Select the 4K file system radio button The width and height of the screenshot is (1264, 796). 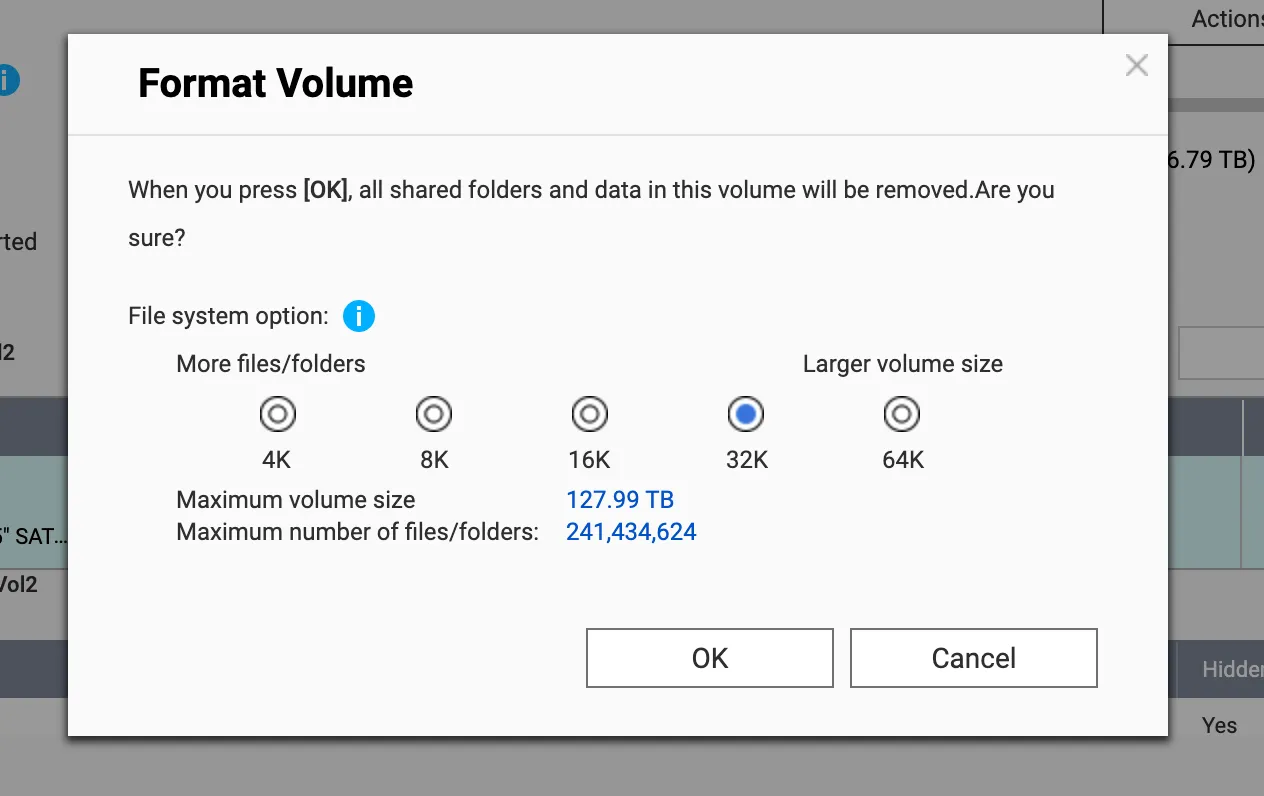[x=277, y=413]
